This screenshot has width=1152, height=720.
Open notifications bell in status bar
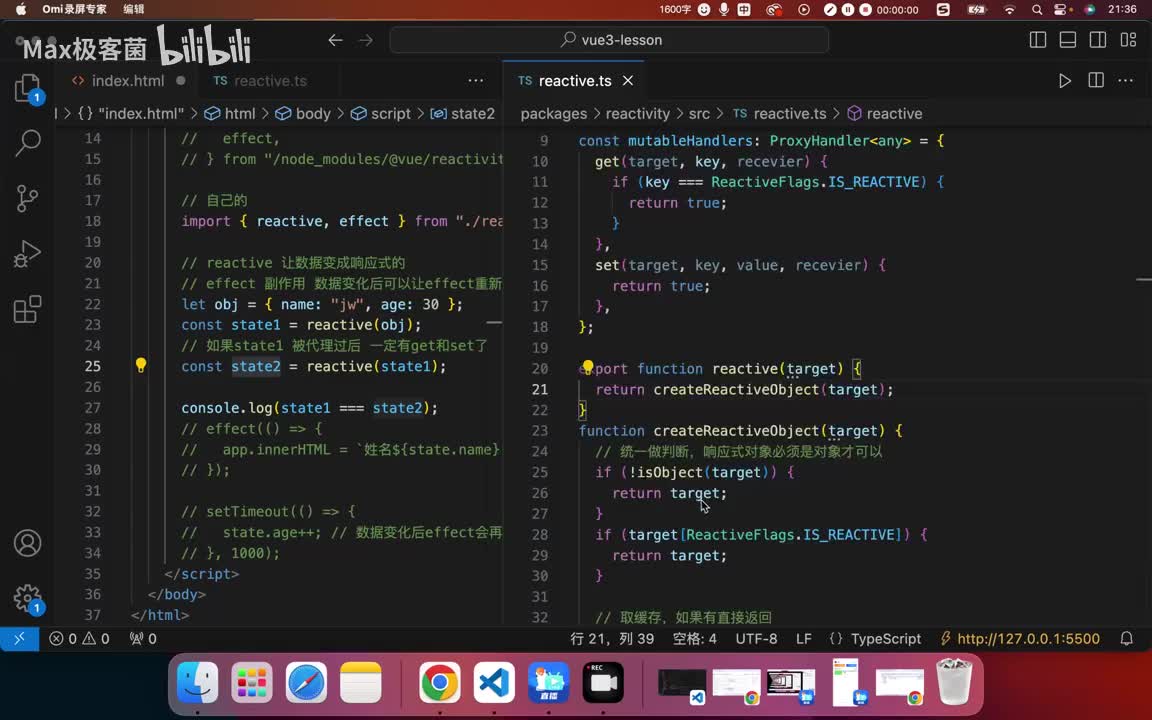pos(1126,638)
